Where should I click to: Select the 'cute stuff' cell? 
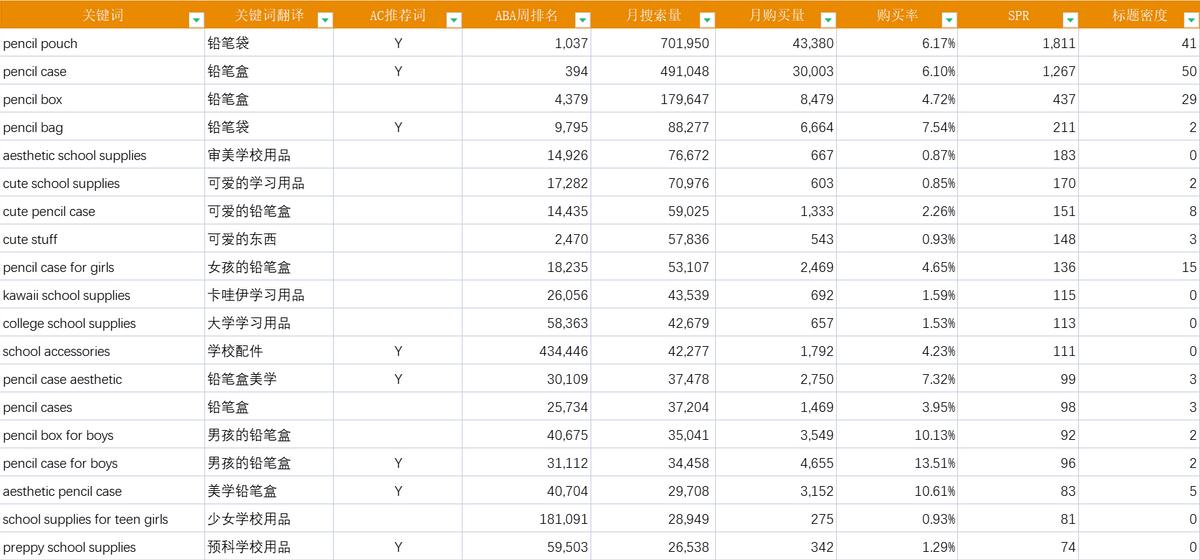click(x=102, y=239)
